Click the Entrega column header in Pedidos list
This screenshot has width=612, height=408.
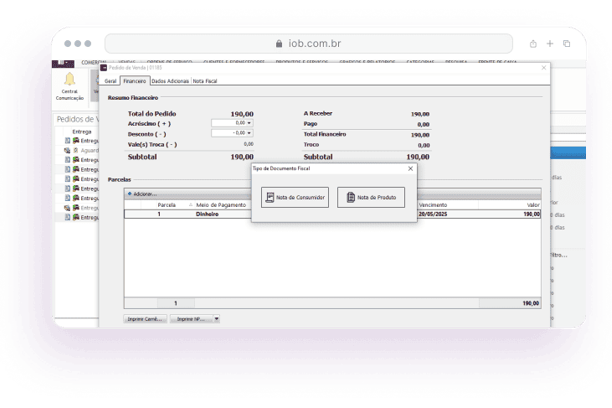click(82, 132)
